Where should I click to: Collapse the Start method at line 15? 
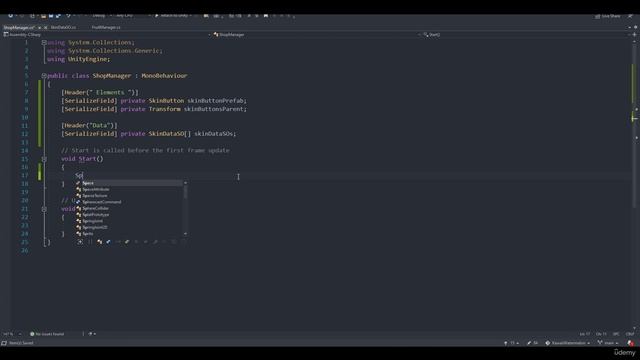click(44, 159)
